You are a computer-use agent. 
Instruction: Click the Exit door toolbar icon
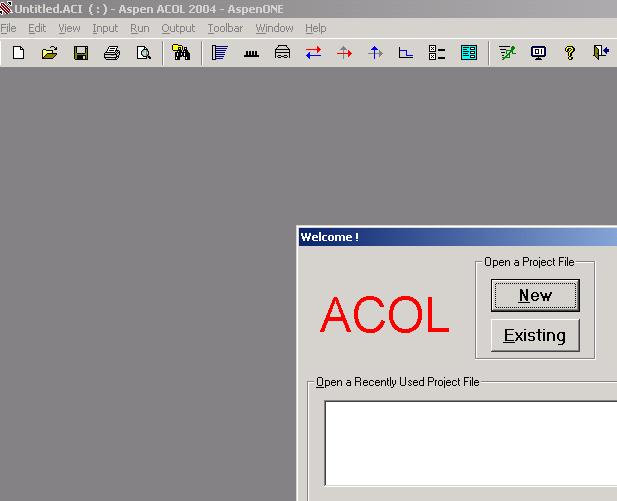[x=601, y=52]
